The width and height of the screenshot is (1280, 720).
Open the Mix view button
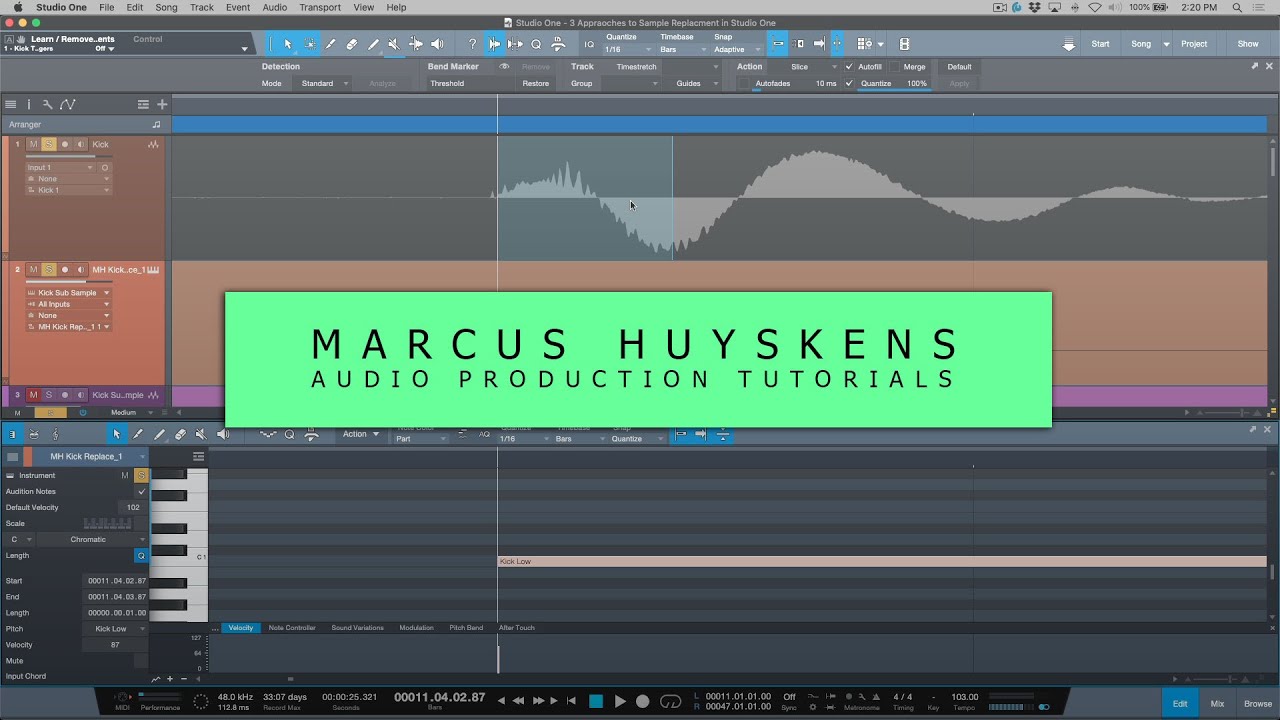coord(1217,704)
